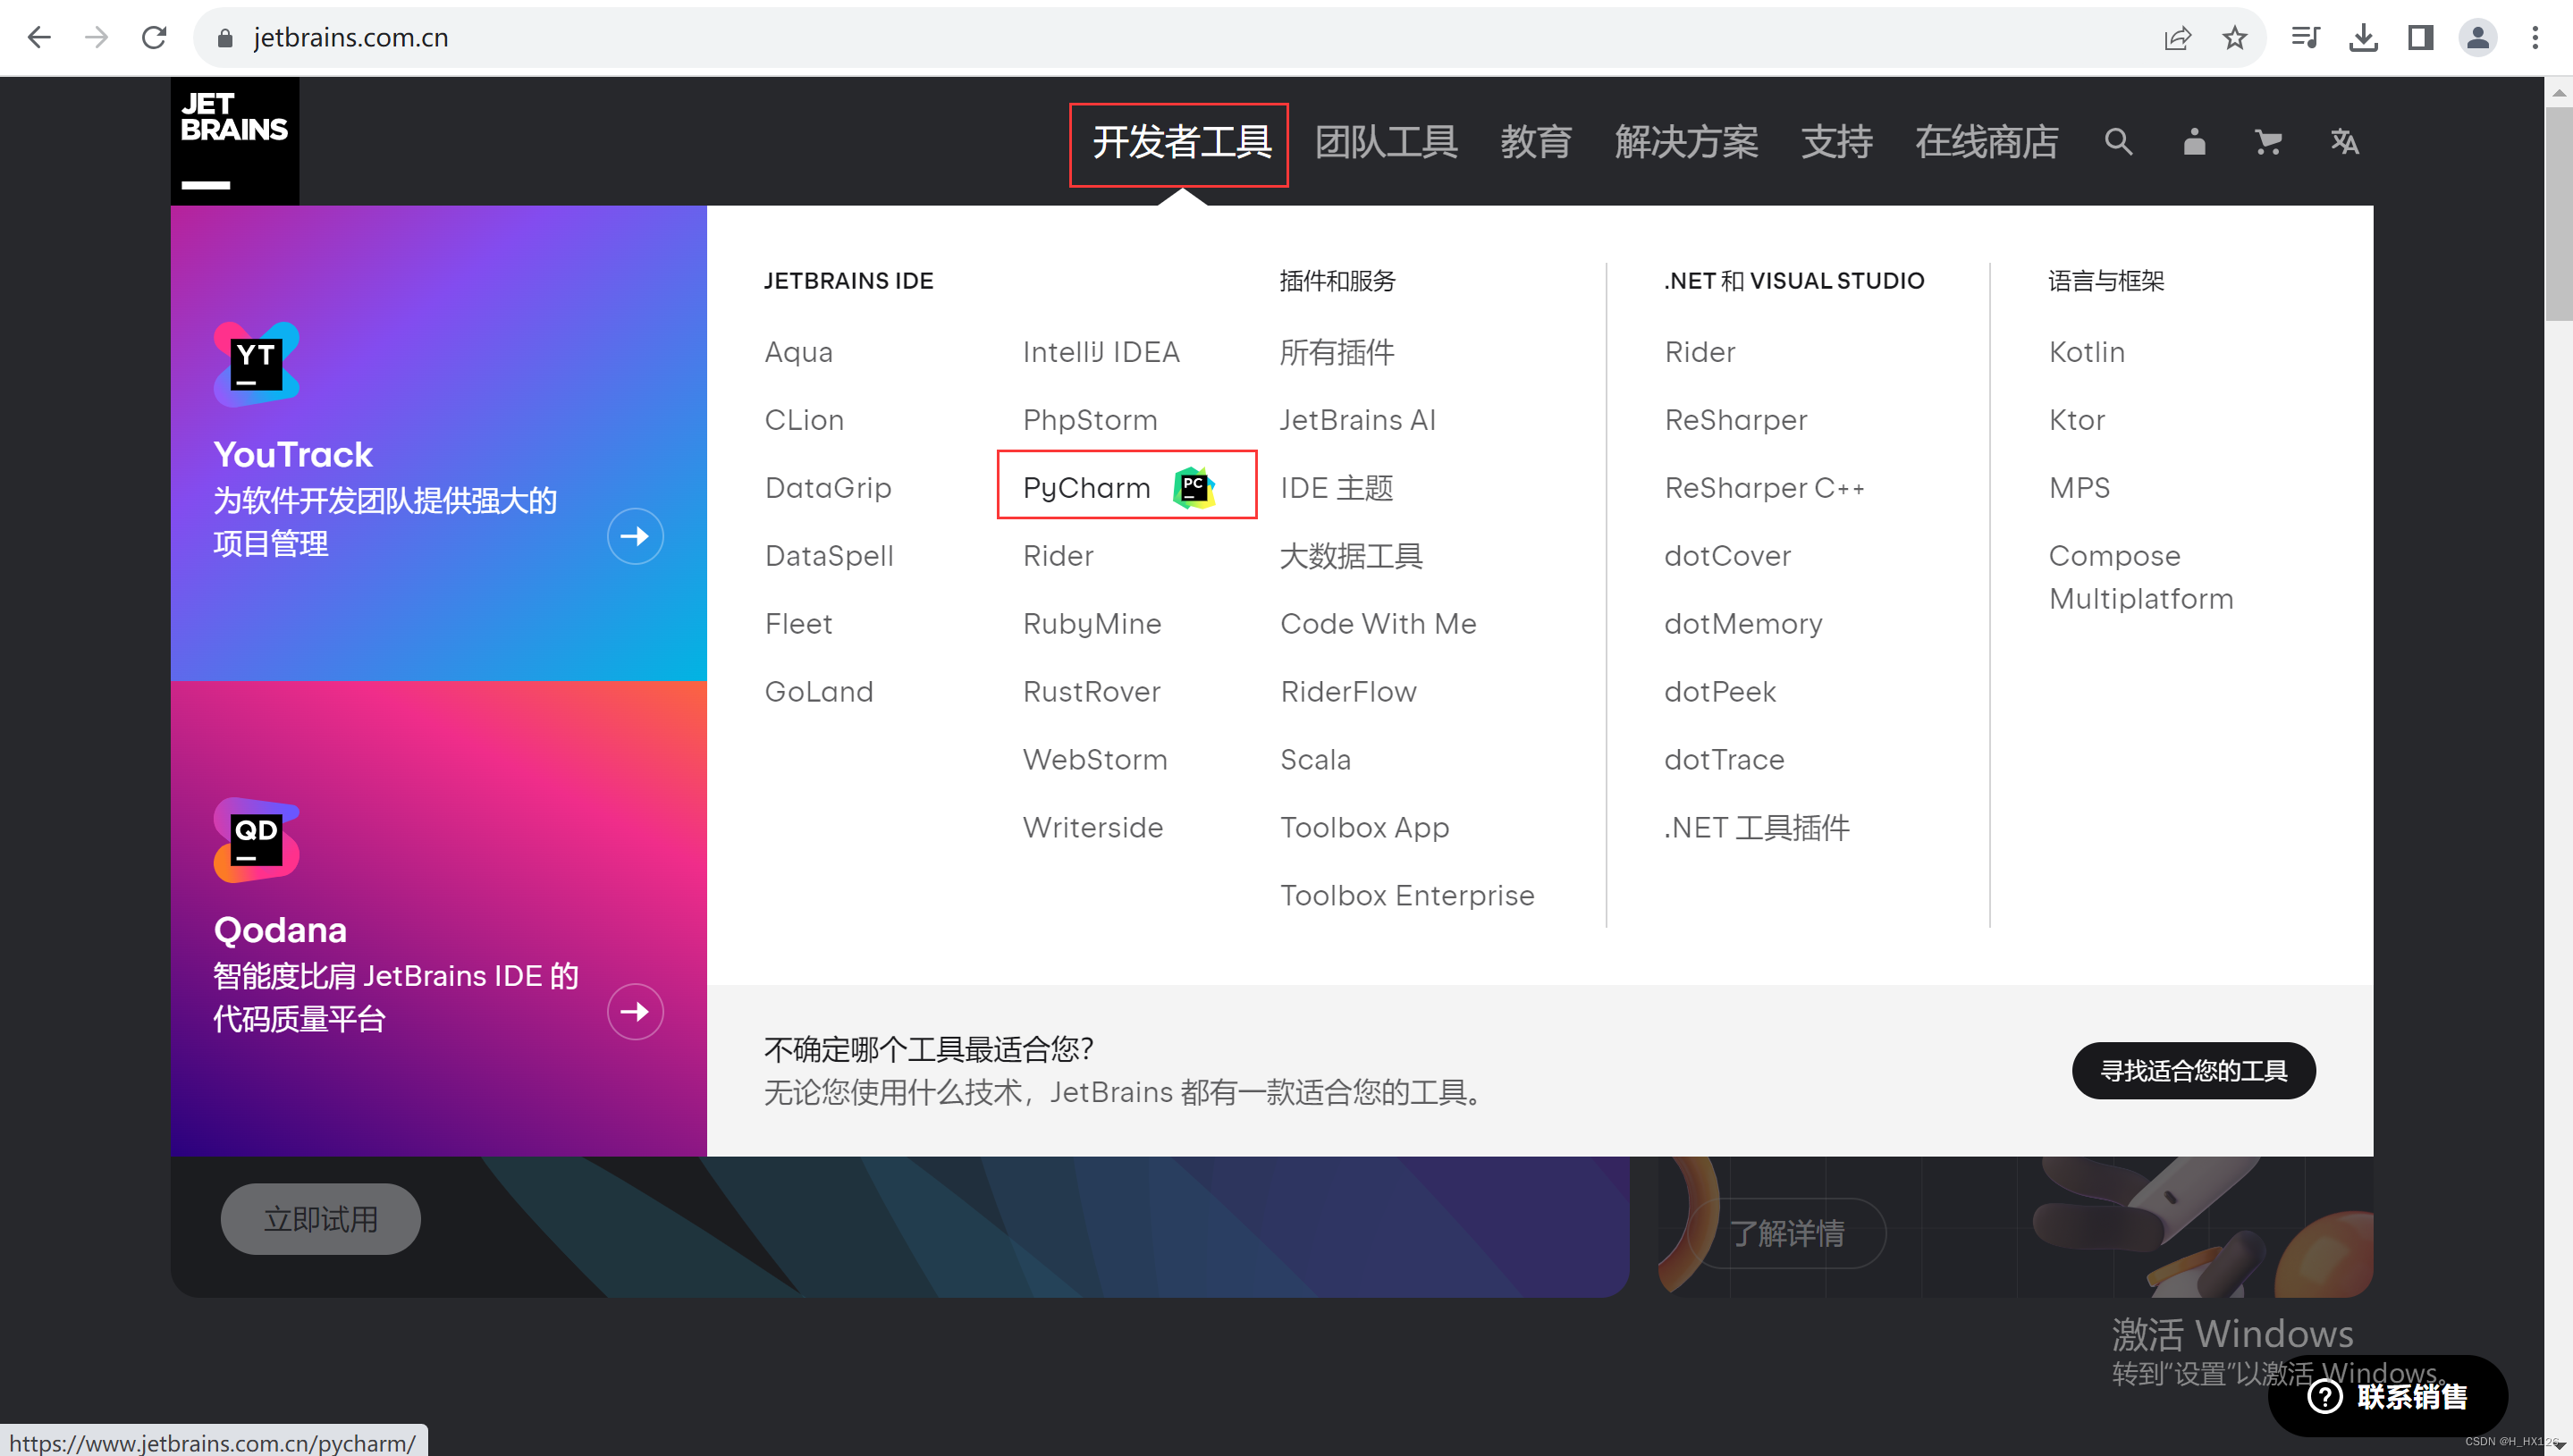Screen dimensions: 2573x1456
Task: Open the RustRover link
Action: tap(1092, 692)
